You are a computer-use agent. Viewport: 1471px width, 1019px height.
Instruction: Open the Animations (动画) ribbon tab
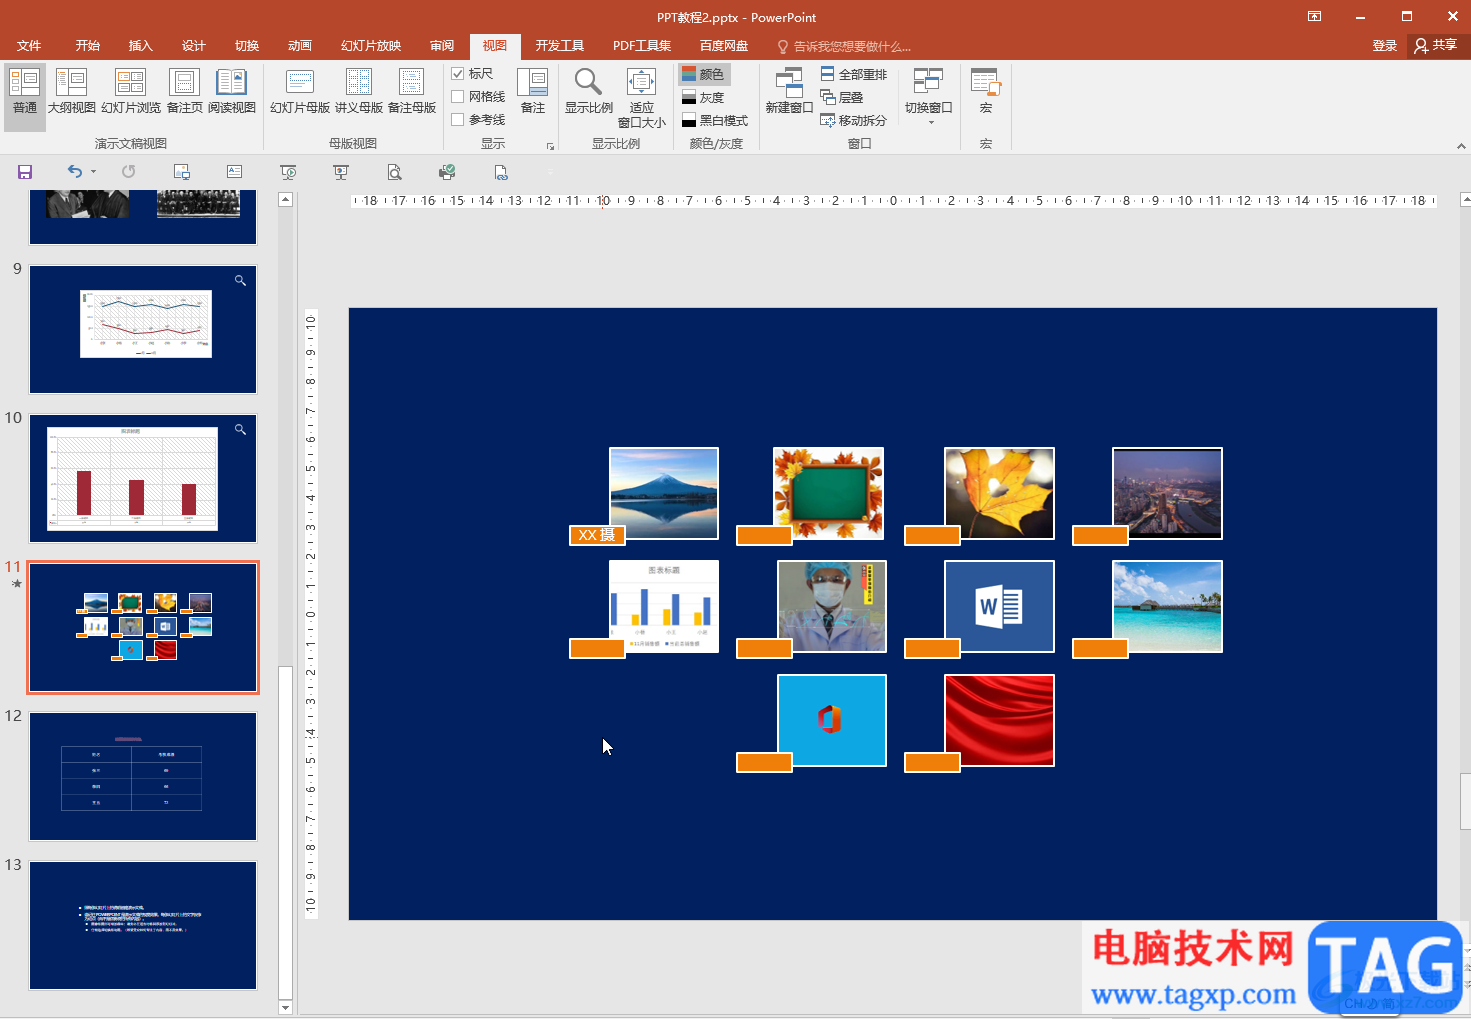tap(299, 46)
